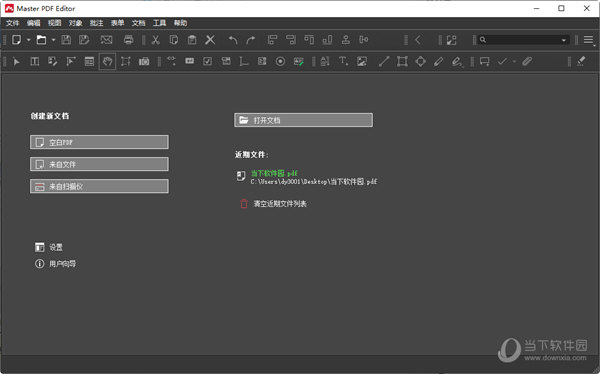This screenshot has width=600, height=374.
Task: Click the Align left objects icon
Action: 272,40
